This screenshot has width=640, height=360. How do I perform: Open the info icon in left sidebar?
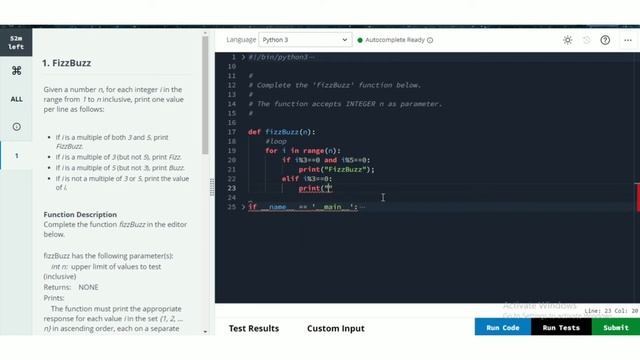pyautogui.click(x=16, y=127)
